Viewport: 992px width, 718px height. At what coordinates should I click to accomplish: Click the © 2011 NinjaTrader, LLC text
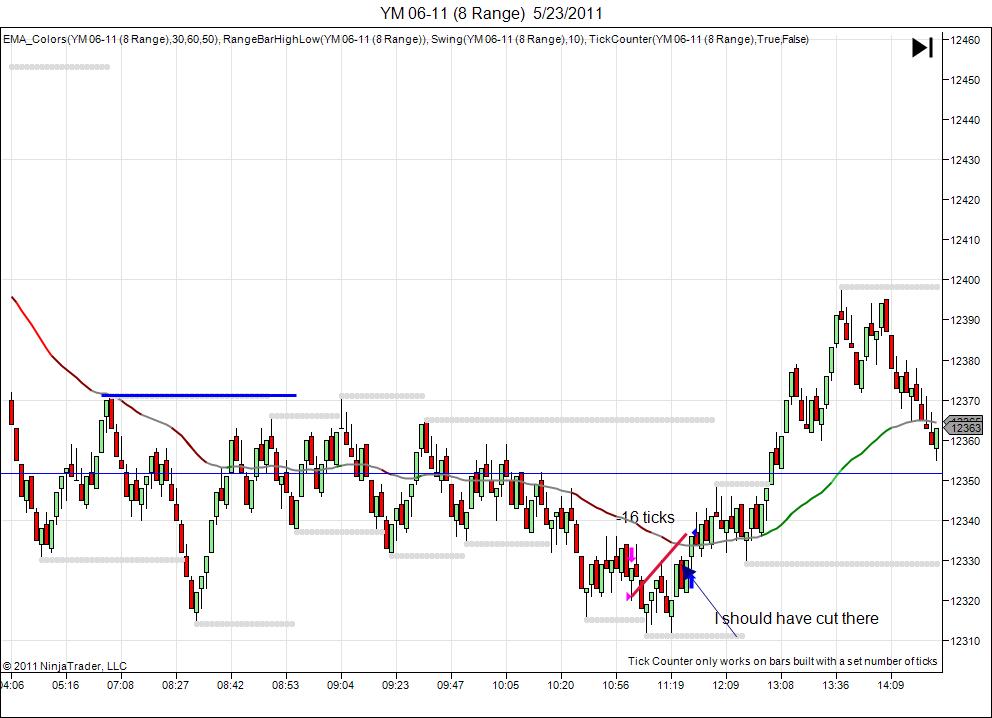[65, 666]
